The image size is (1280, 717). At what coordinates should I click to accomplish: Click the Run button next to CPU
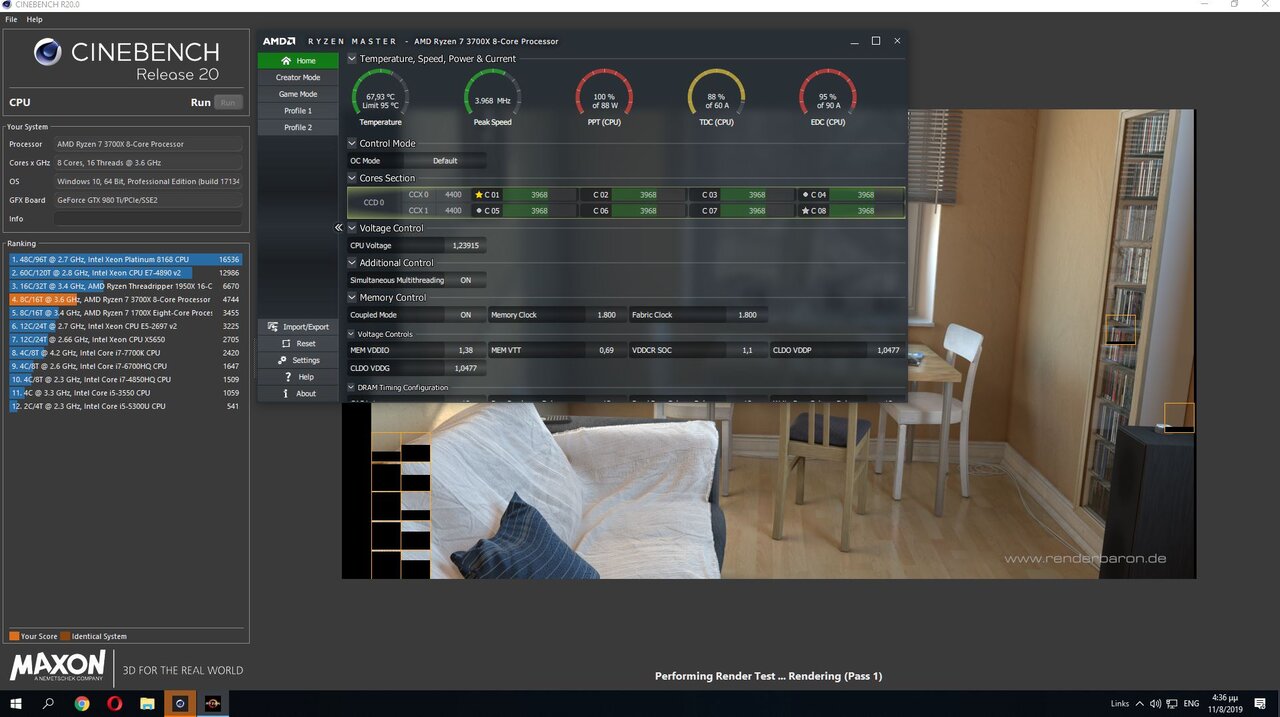pyautogui.click(x=228, y=102)
